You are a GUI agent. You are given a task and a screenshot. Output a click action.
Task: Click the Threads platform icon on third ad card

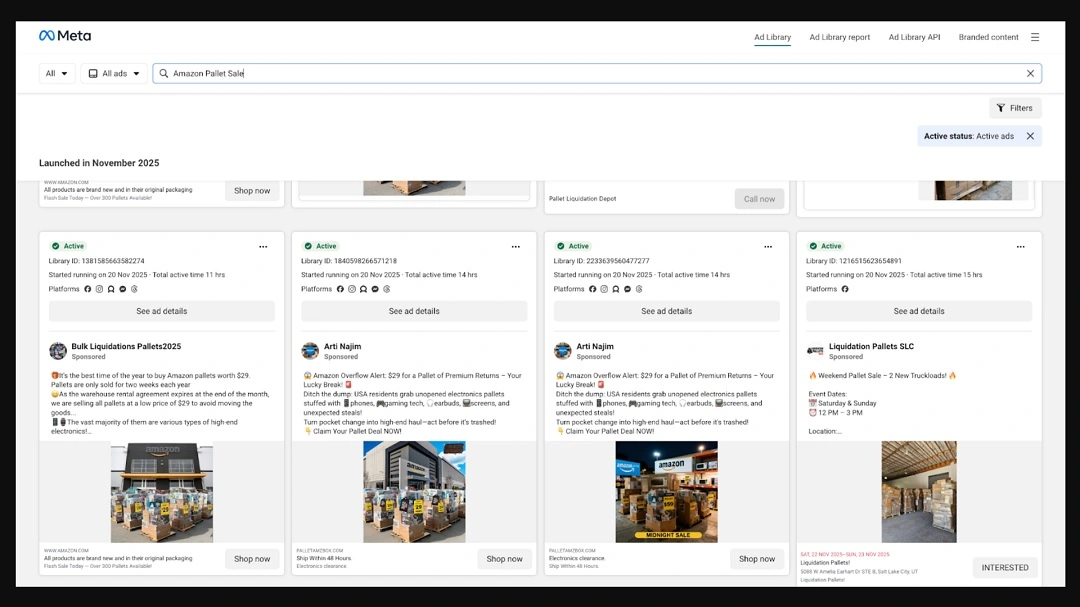637,288
